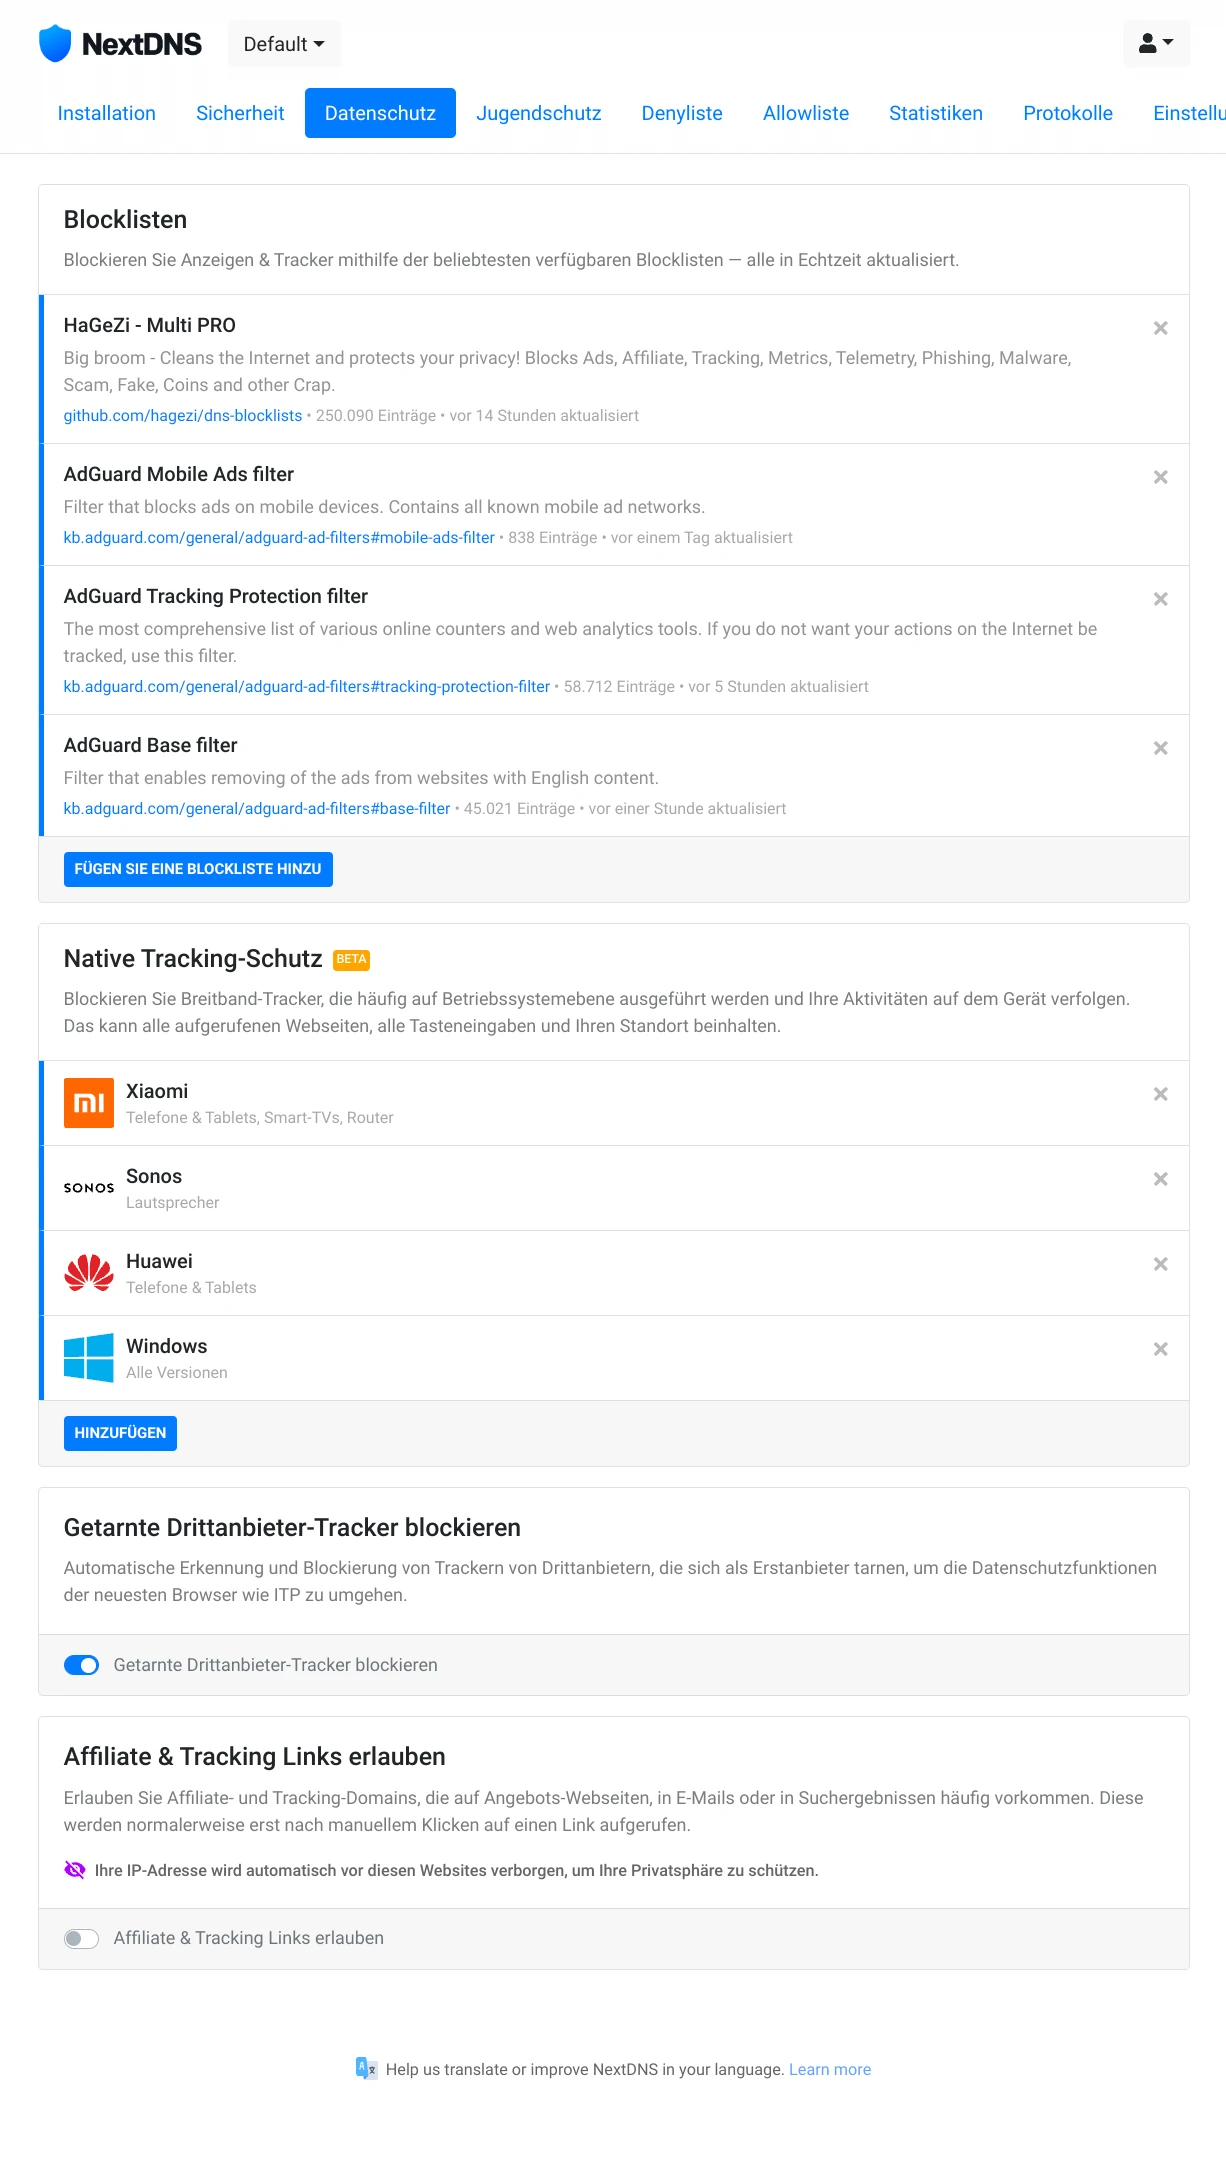
Task: Click the Huawei logo icon
Action: click(89, 1273)
